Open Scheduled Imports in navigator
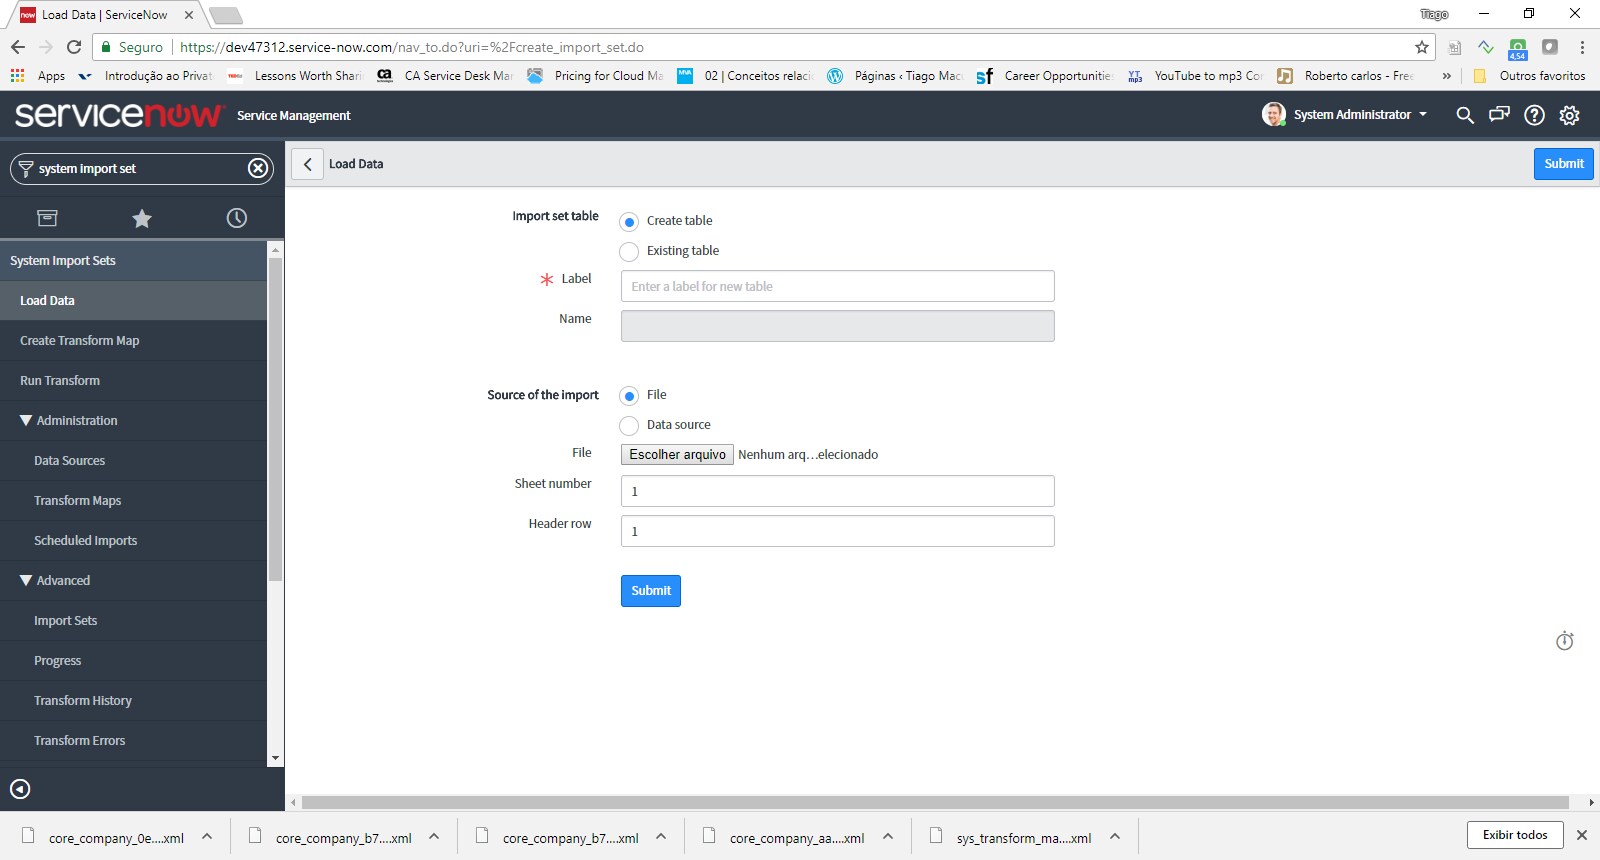This screenshot has height=860, width=1600. pos(86,541)
